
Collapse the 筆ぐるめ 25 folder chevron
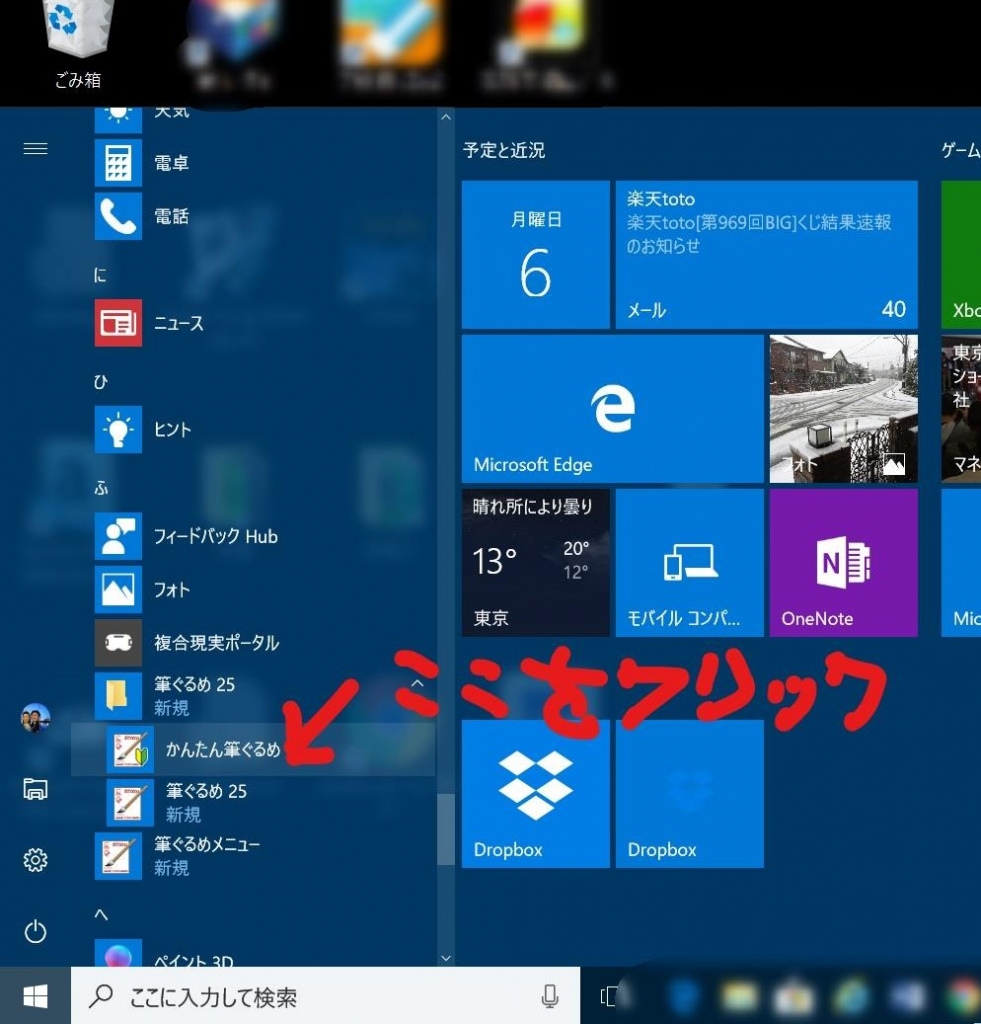coord(417,684)
